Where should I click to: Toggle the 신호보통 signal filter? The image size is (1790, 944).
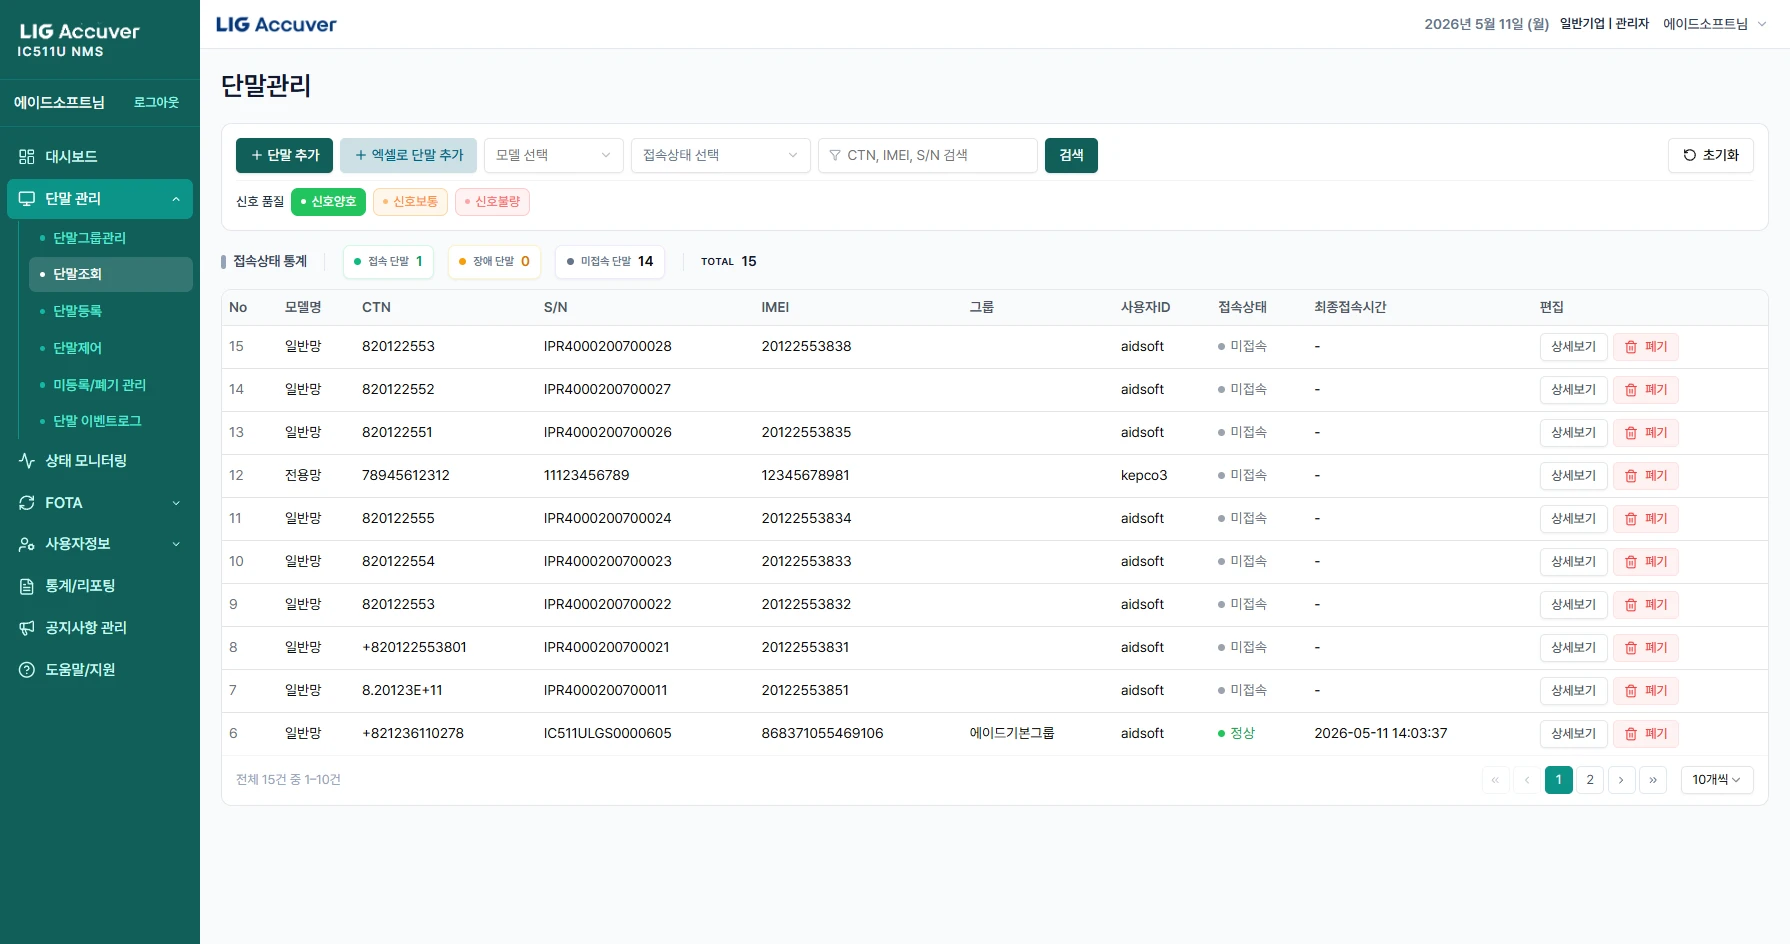410,202
